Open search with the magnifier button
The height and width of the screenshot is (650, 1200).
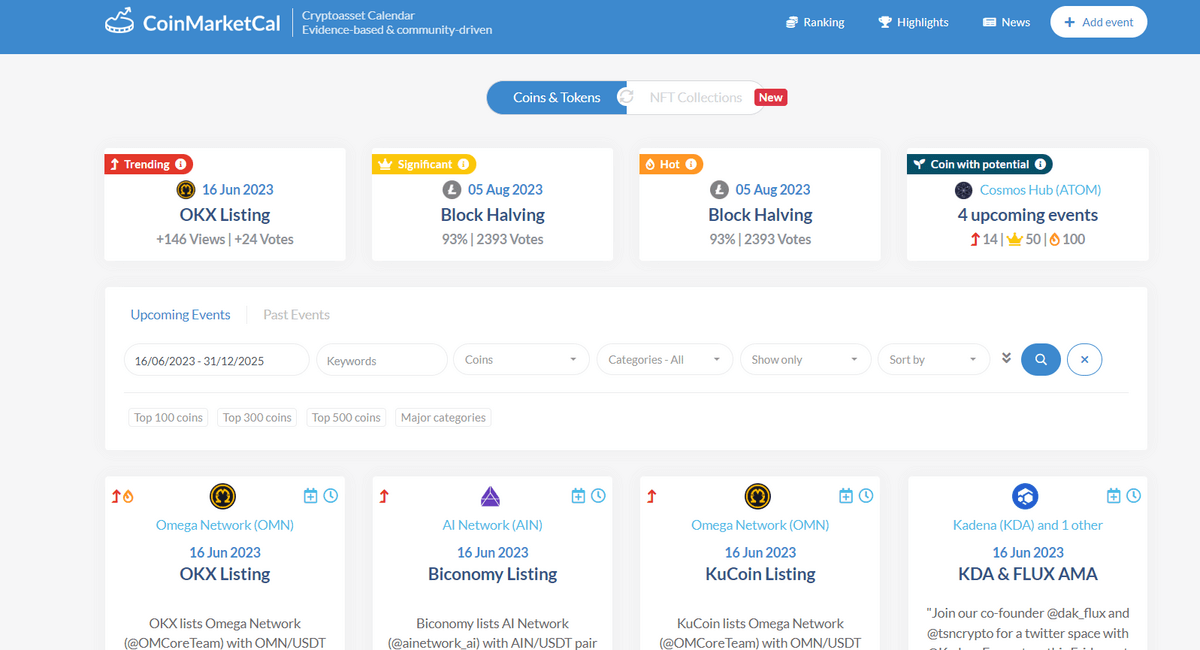point(1040,359)
